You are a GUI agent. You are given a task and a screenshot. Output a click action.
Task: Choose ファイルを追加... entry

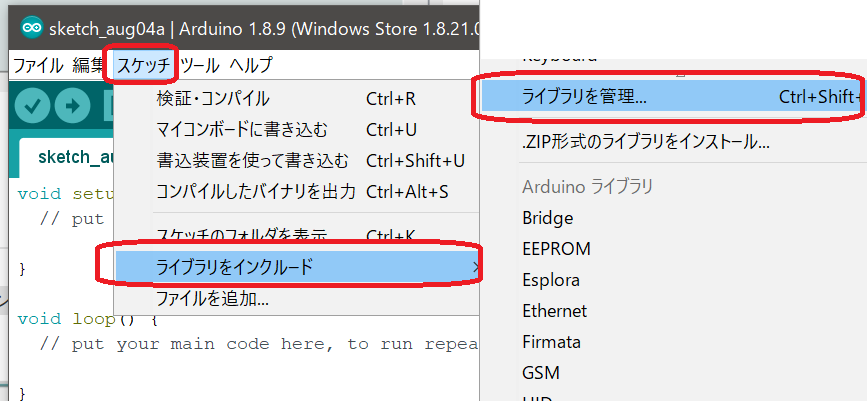point(296,299)
